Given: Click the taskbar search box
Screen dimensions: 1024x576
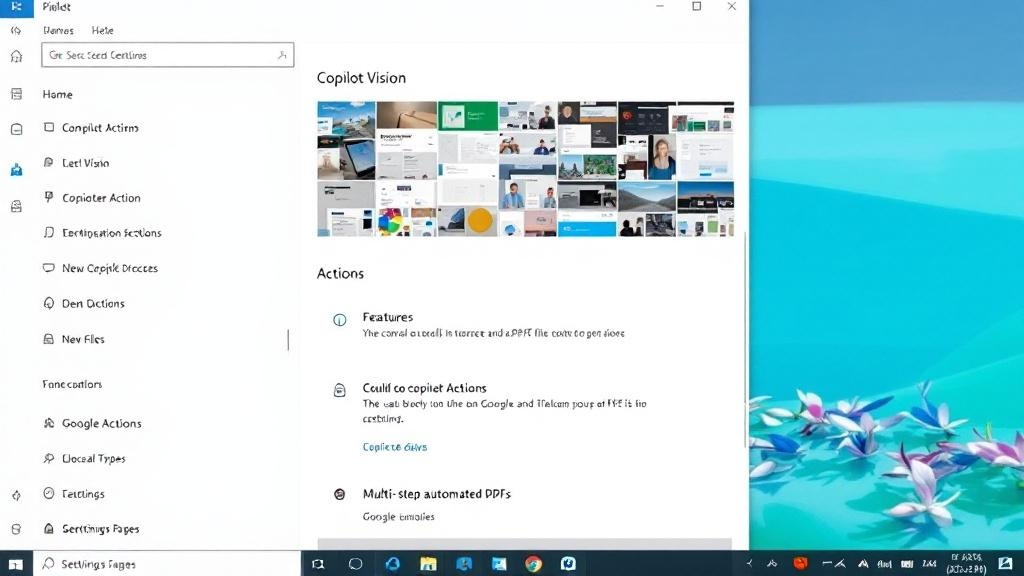Looking at the screenshot, I should (167, 564).
